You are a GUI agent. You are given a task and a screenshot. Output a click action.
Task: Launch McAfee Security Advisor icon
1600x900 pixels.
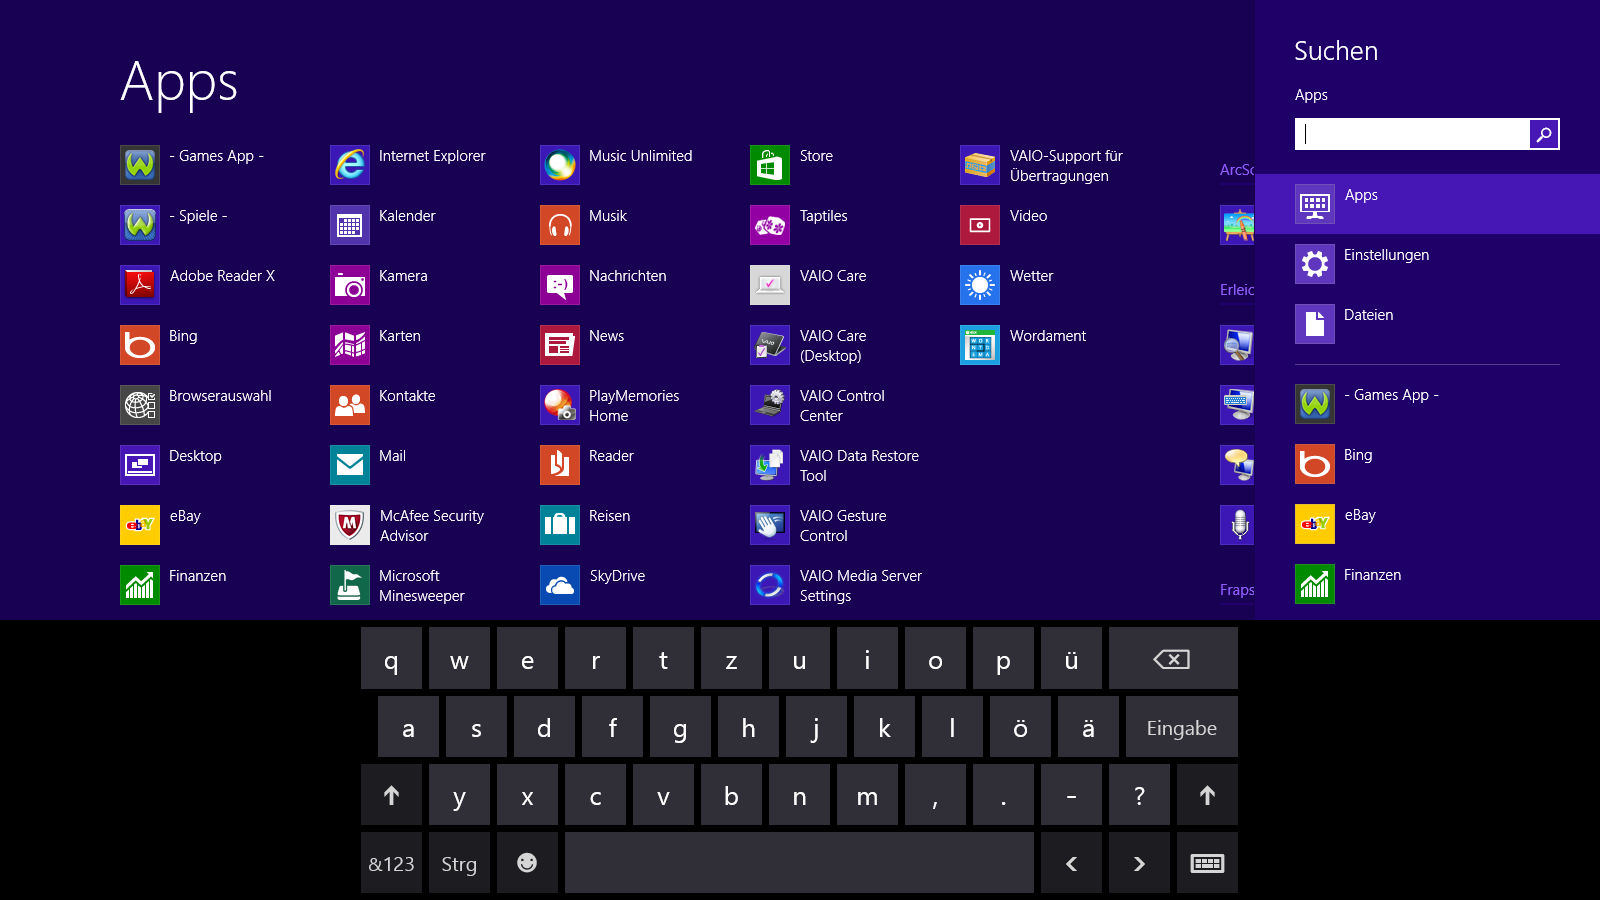pyautogui.click(x=350, y=525)
